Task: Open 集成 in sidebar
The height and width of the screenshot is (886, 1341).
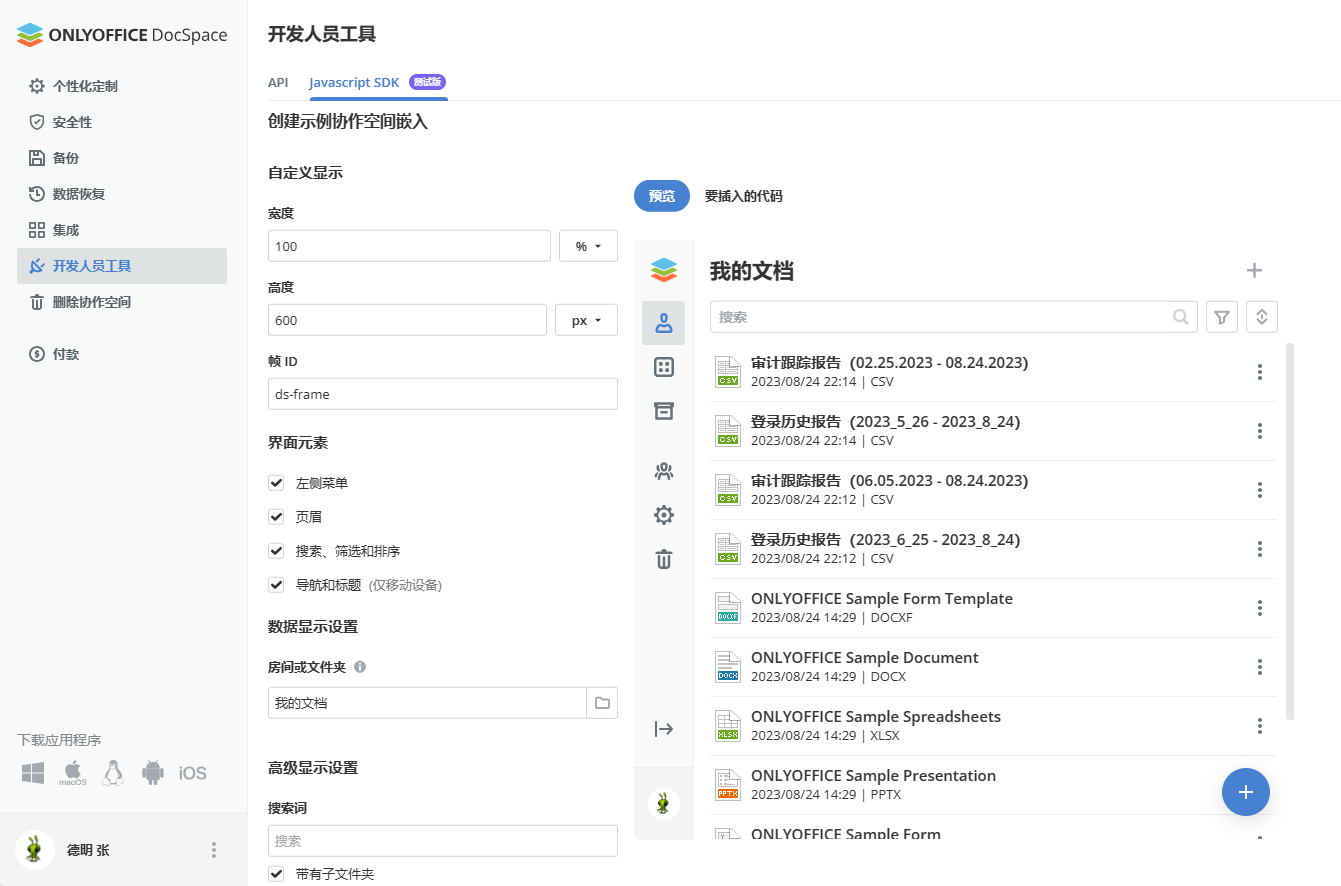Action: (122, 230)
